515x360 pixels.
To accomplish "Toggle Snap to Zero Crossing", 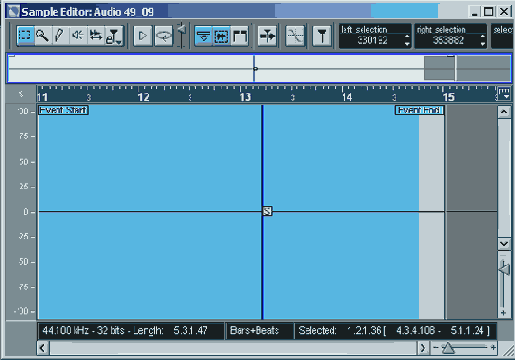I will (x=295, y=36).
